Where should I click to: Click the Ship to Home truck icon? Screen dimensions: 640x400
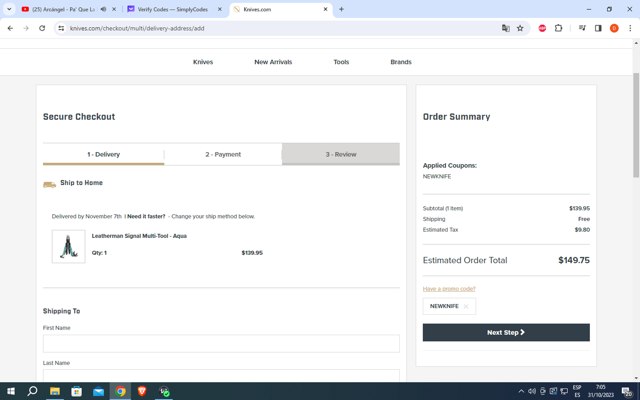[x=49, y=184]
